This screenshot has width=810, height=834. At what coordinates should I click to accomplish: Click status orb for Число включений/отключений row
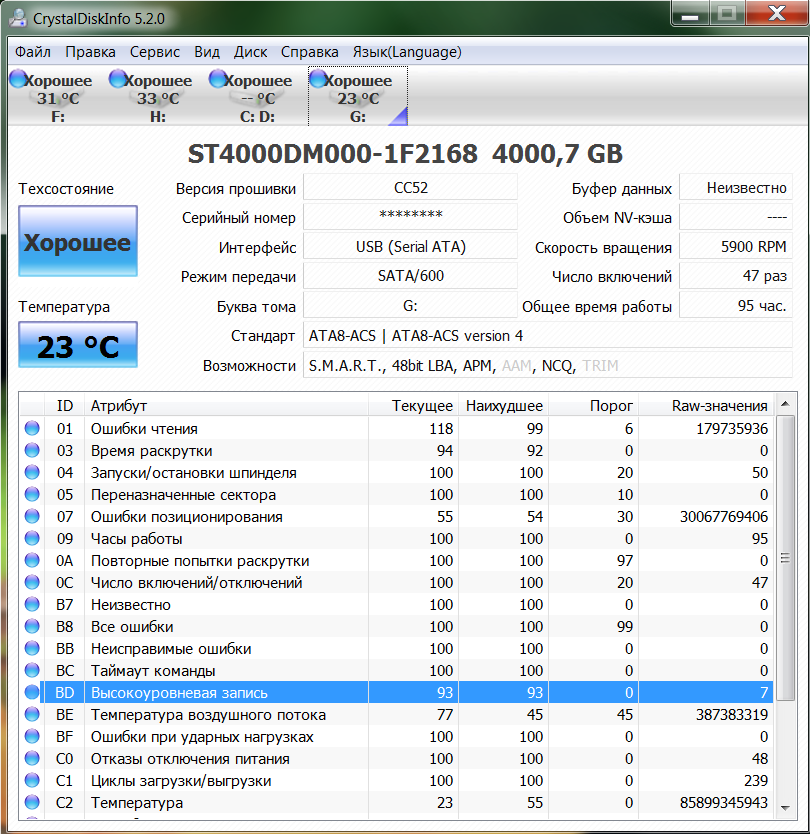coord(32,582)
